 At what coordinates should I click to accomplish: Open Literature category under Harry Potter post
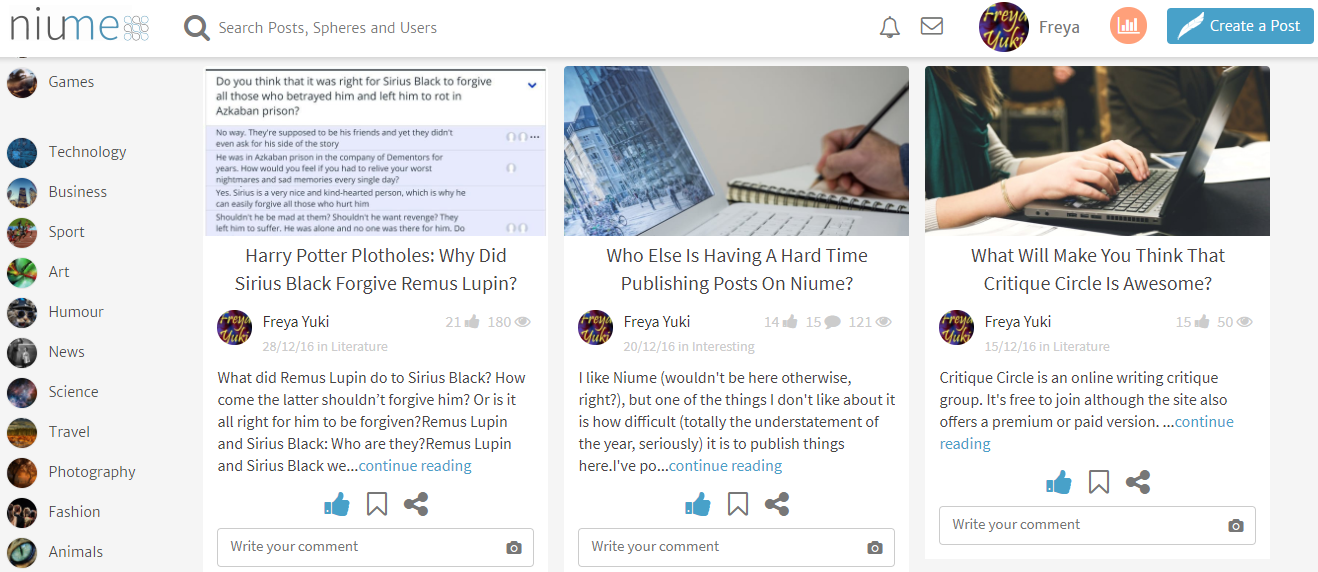tap(359, 347)
